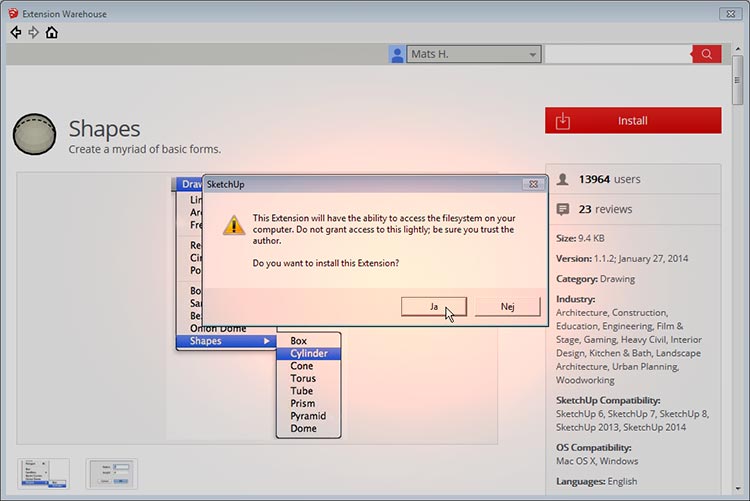This screenshot has height=501, width=750.
Task: Choose Cylinder in the Shapes submenu
Action: (x=309, y=353)
